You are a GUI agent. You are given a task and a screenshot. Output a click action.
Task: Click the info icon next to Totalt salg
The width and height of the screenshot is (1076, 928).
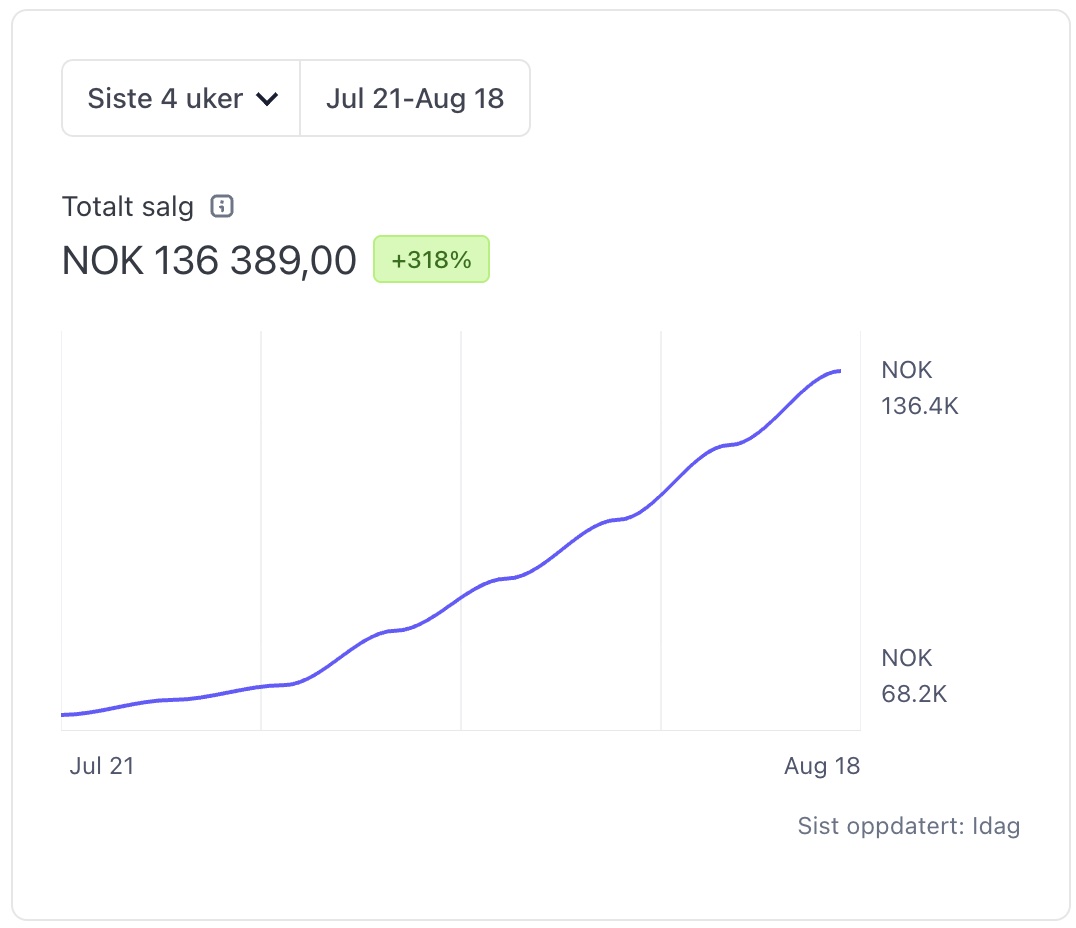point(222,207)
